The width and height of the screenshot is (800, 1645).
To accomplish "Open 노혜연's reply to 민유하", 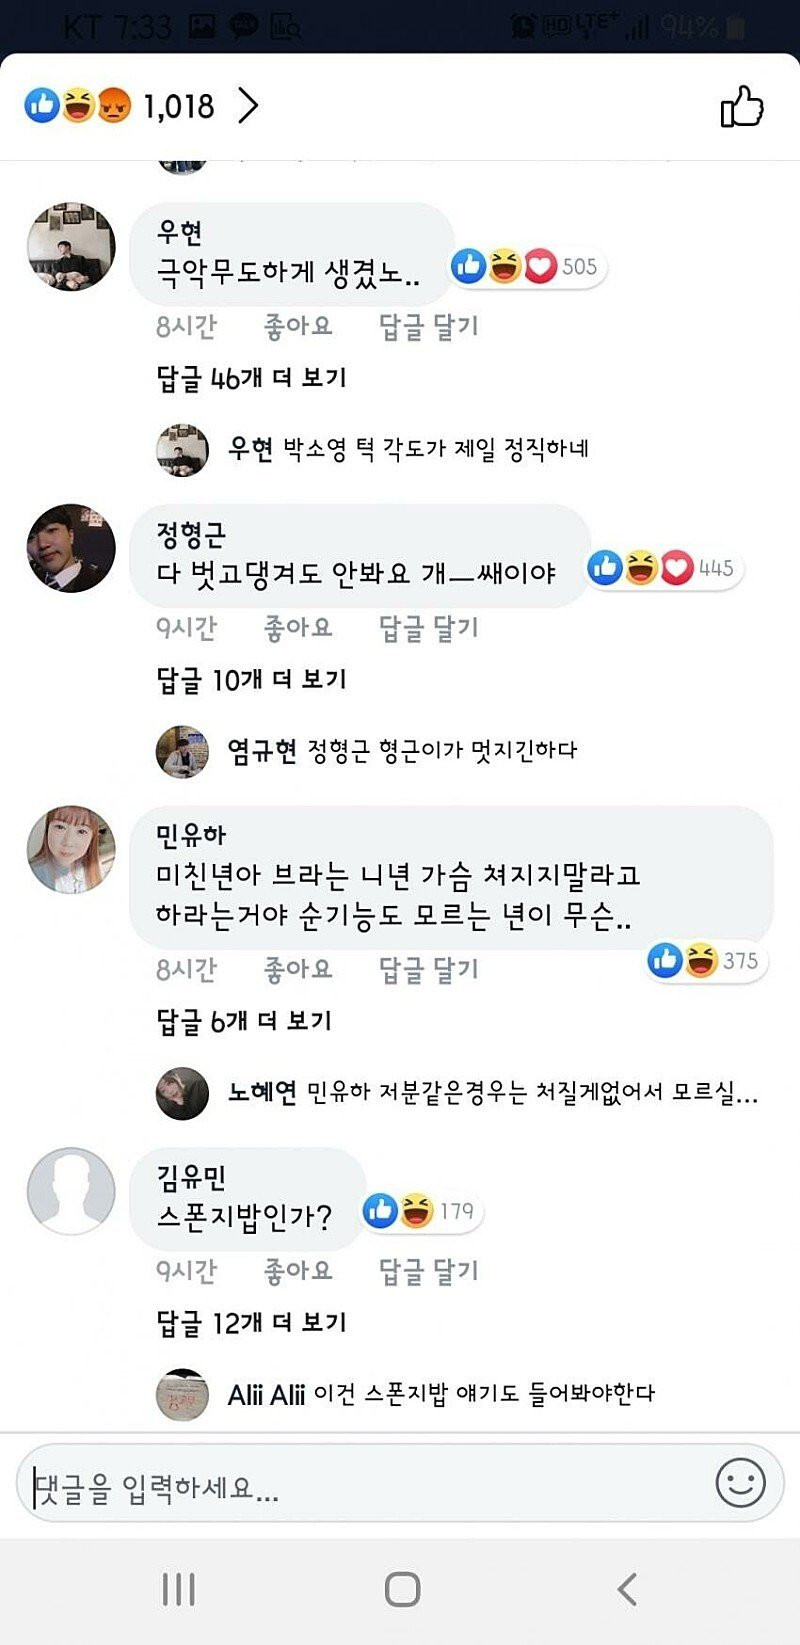I will click(x=492, y=1093).
